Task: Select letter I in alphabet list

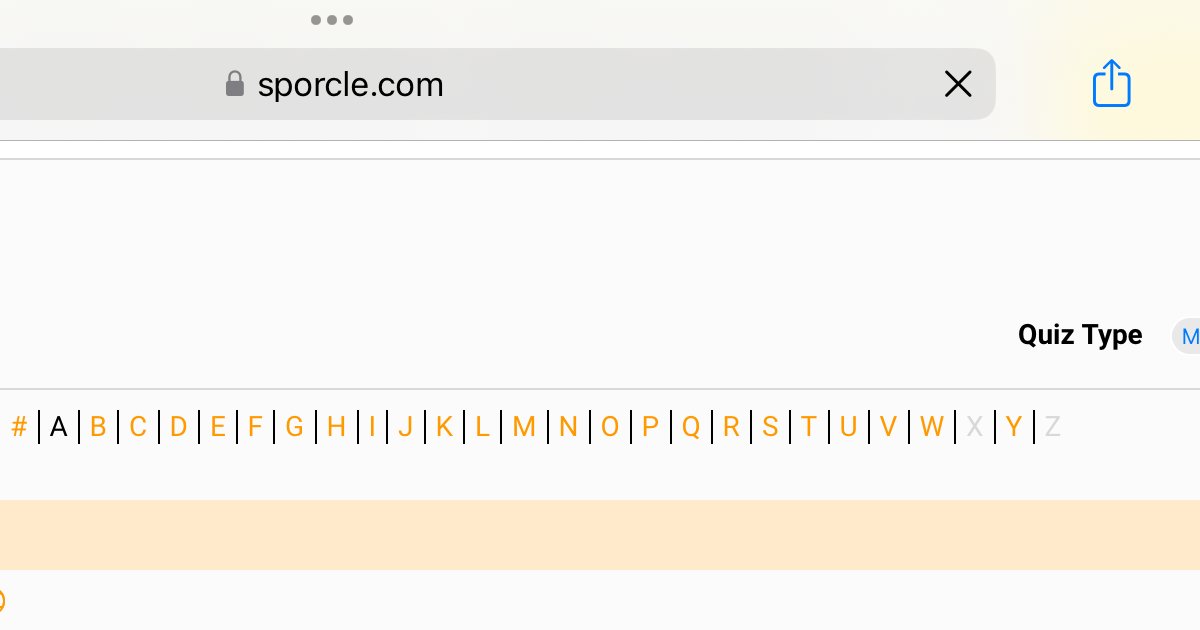Action: click(x=372, y=427)
